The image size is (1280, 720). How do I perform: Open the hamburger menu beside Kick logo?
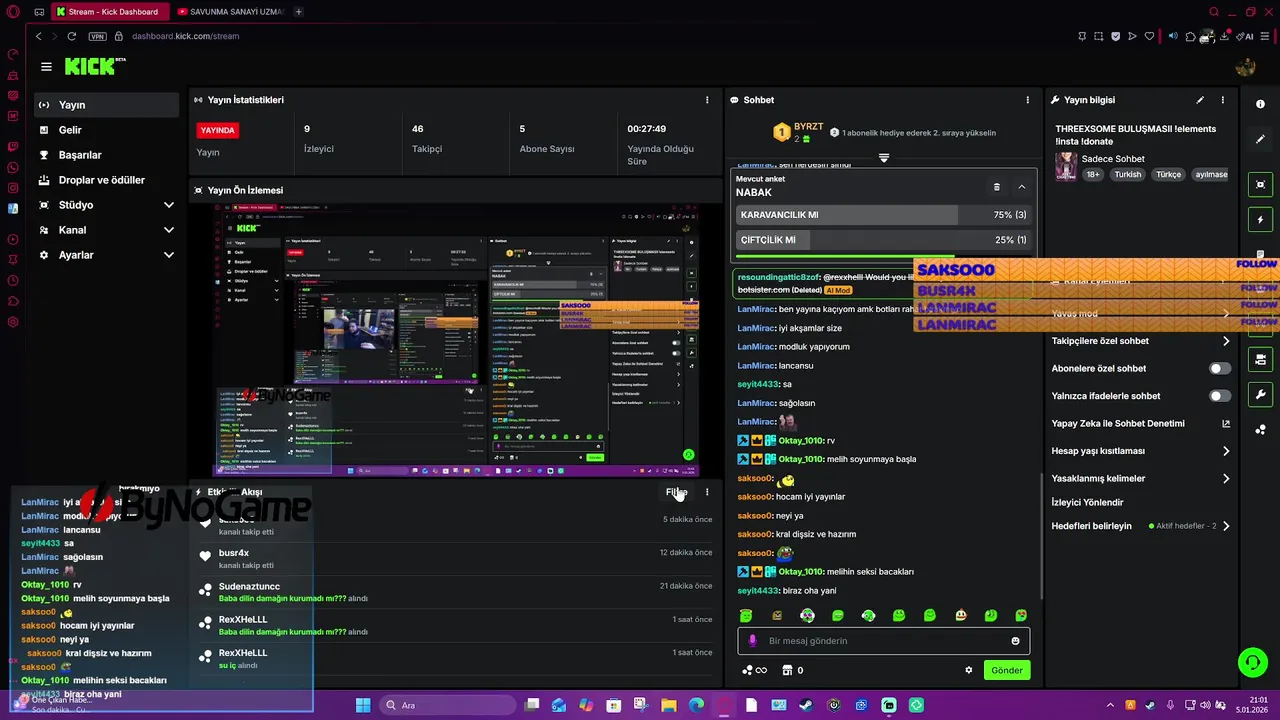[x=46, y=67]
